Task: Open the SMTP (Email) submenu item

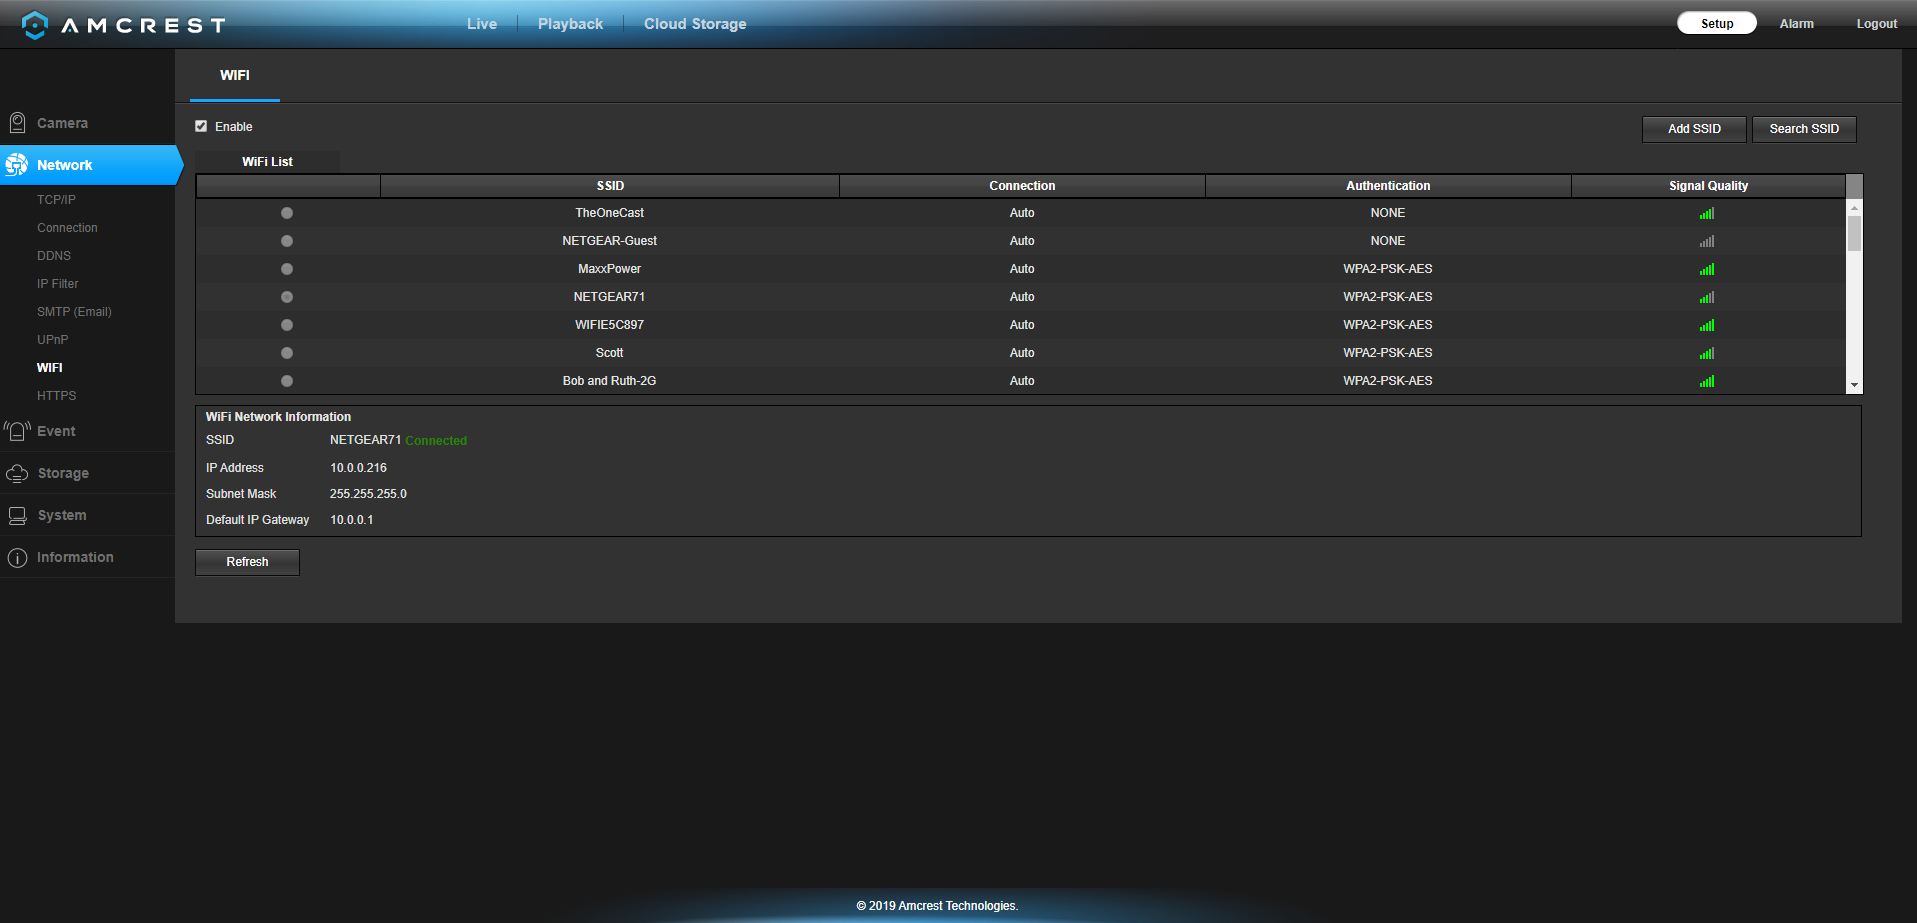Action: pyautogui.click(x=74, y=312)
